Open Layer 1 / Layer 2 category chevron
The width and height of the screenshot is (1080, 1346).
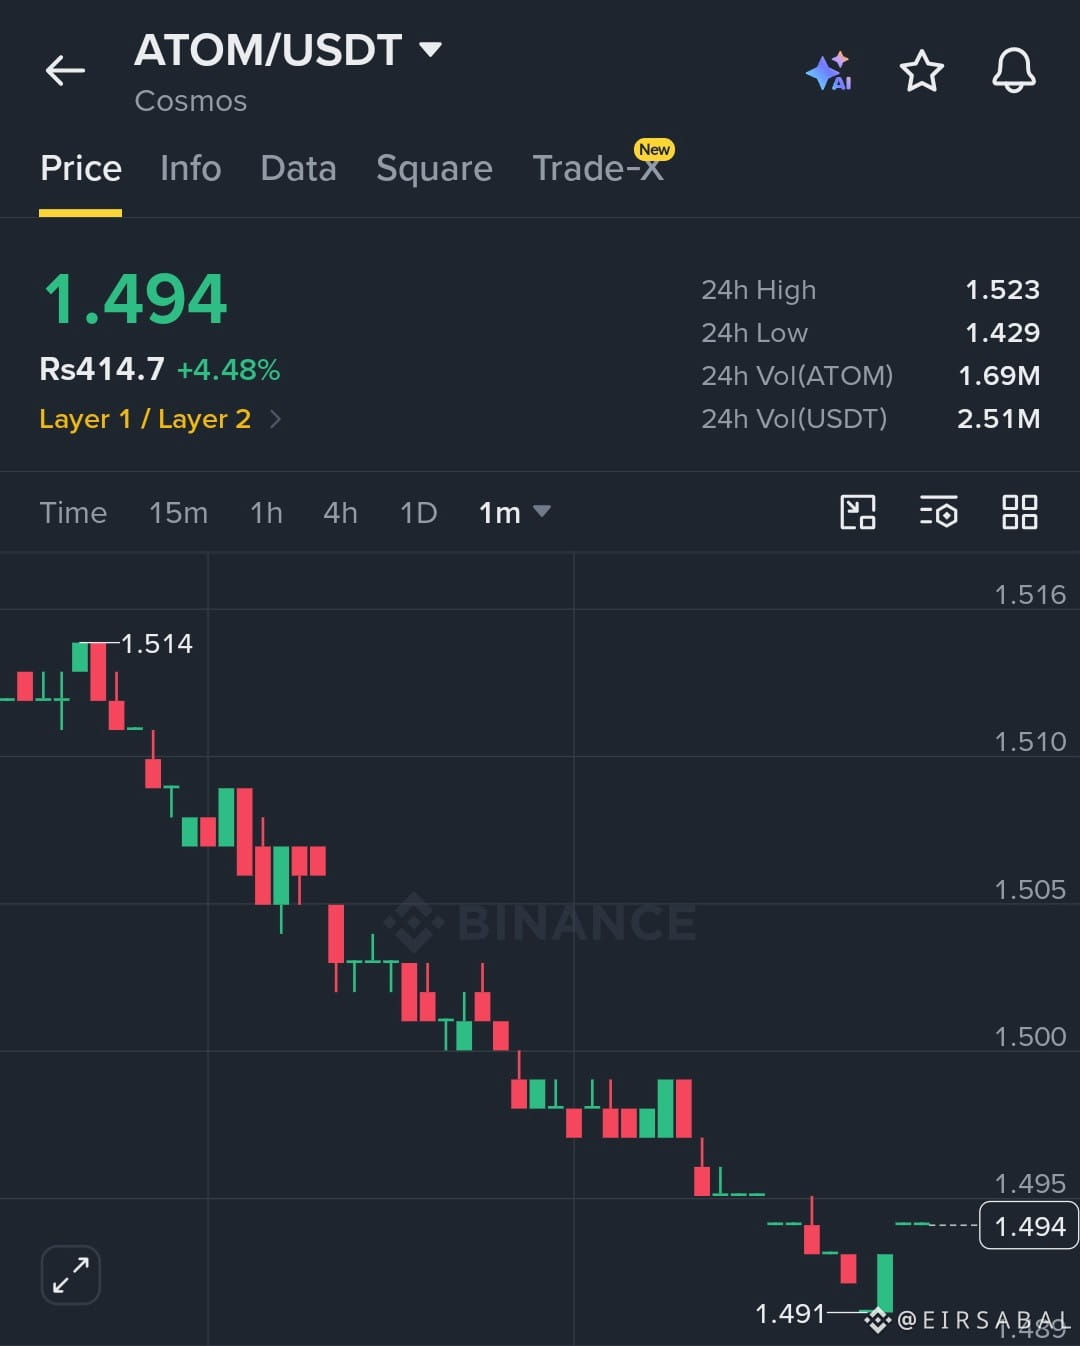(x=275, y=419)
